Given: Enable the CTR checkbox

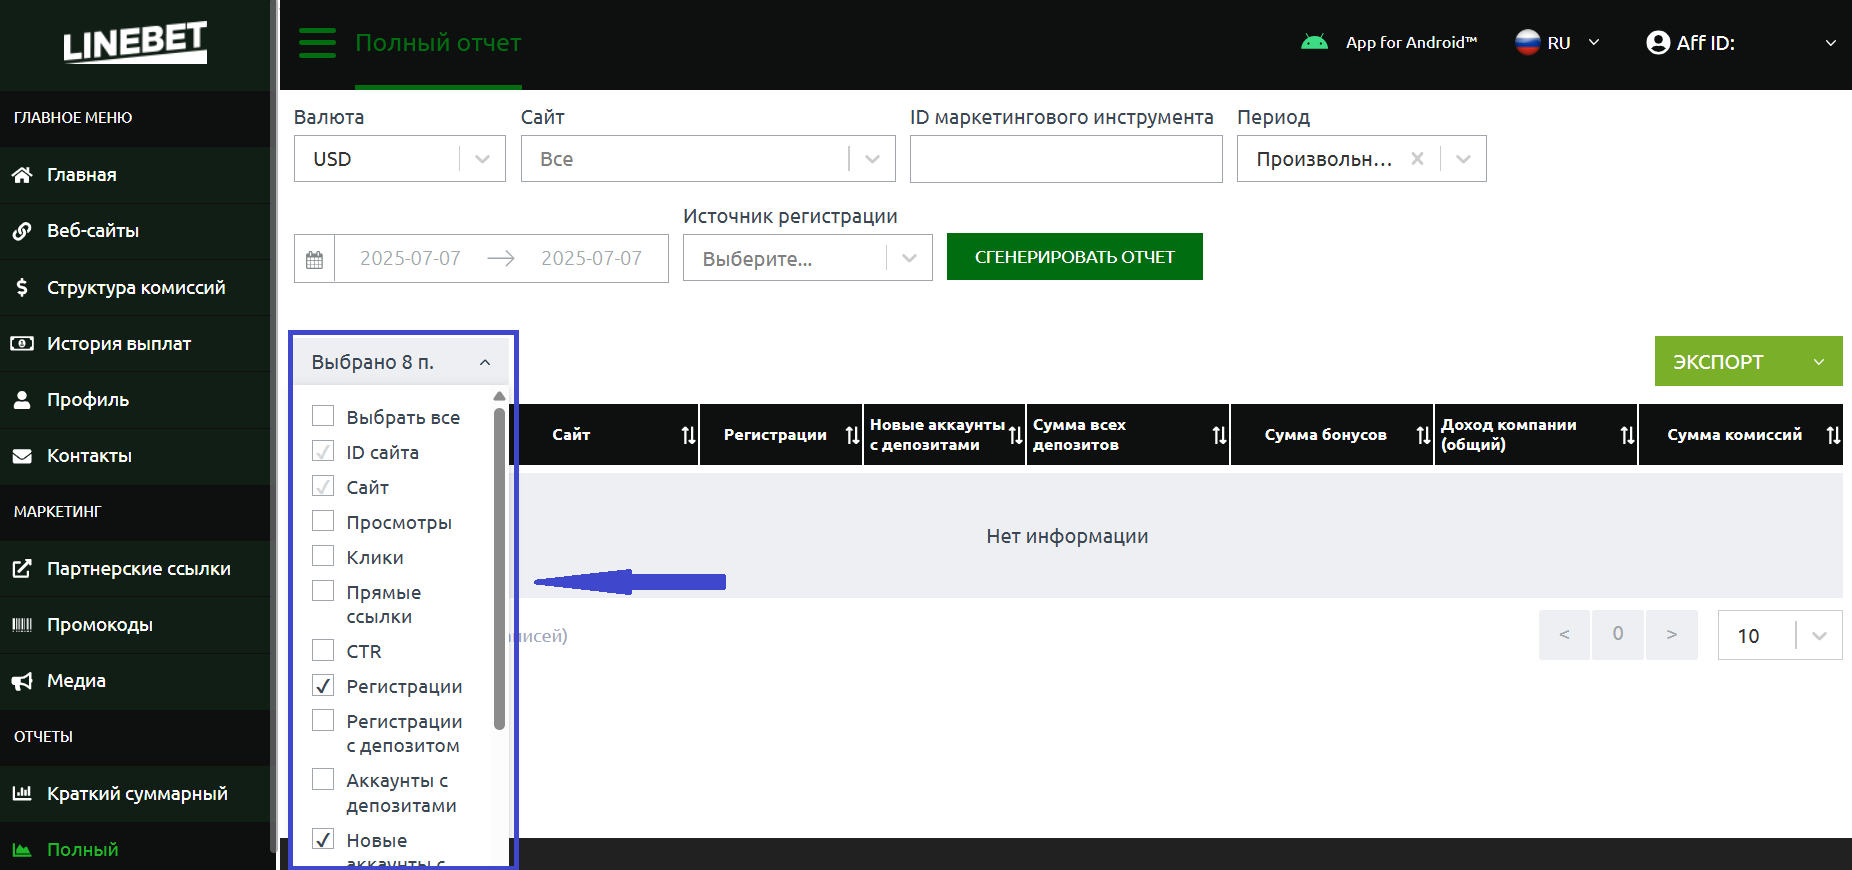Looking at the screenshot, I should (323, 650).
